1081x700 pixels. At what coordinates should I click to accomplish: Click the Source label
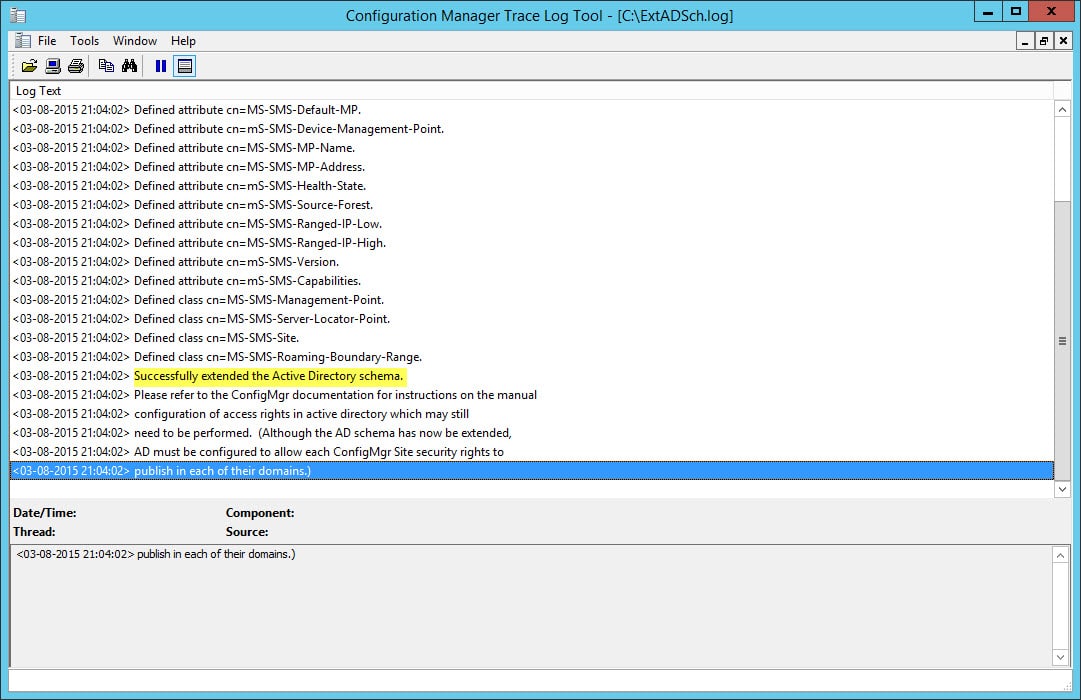click(247, 532)
